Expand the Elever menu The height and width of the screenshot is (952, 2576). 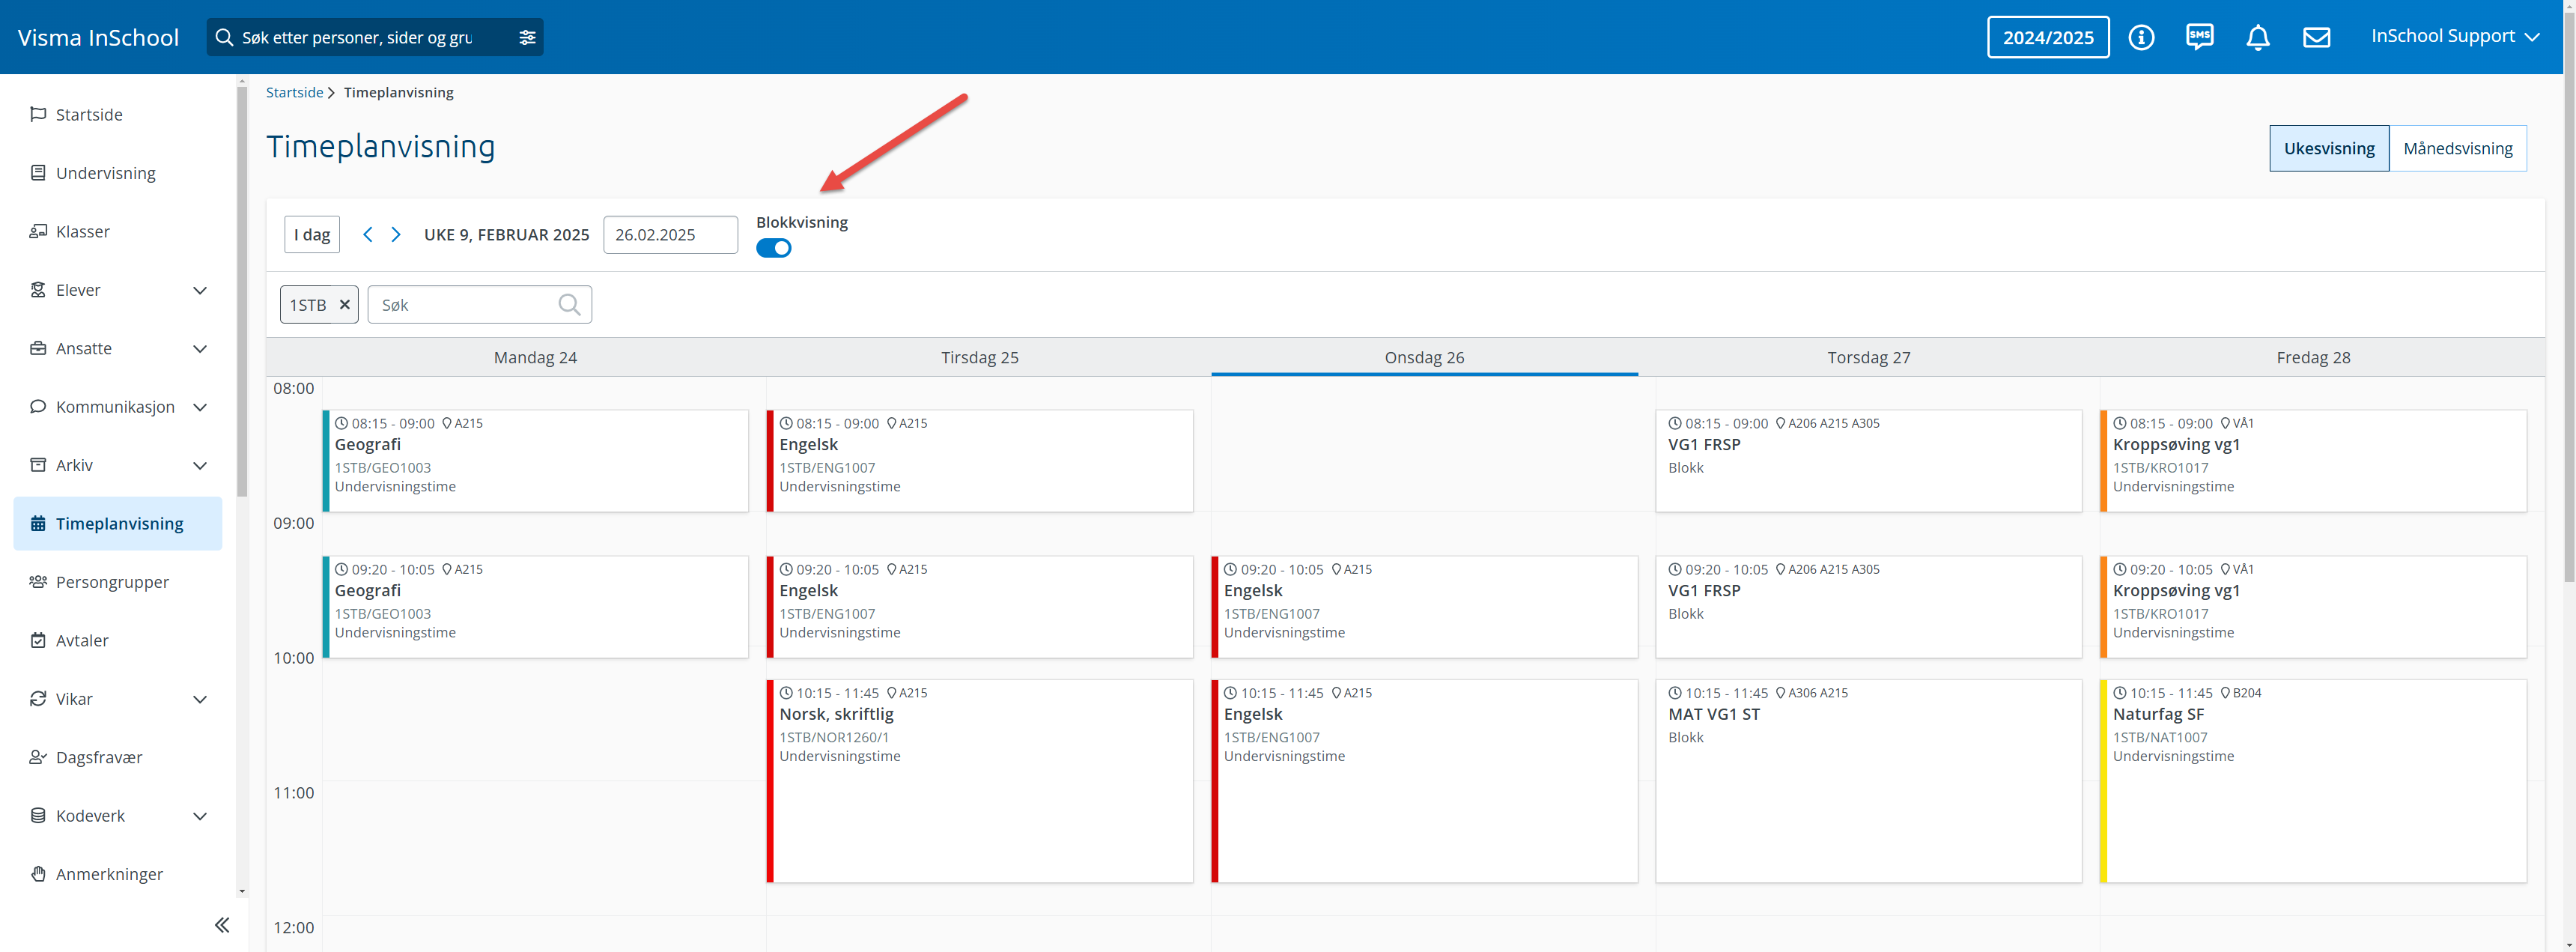pyautogui.click(x=199, y=290)
